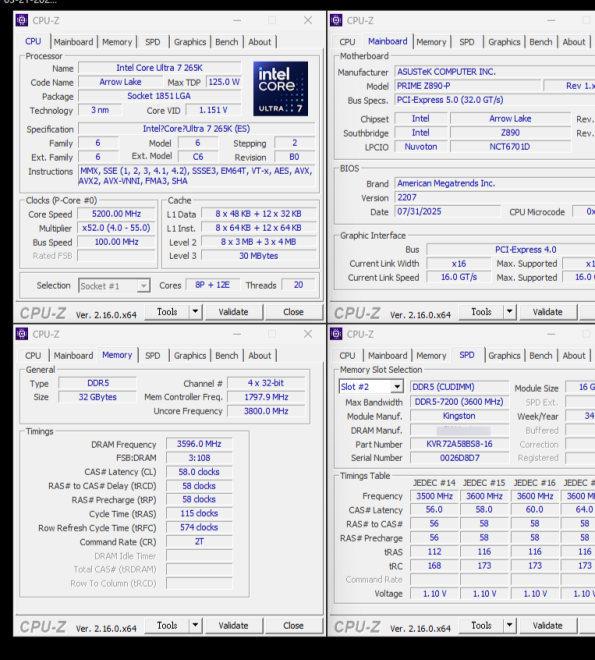Select the Memory tab in the Mainboard window
The width and height of the screenshot is (595, 660).
(x=431, y=42)
